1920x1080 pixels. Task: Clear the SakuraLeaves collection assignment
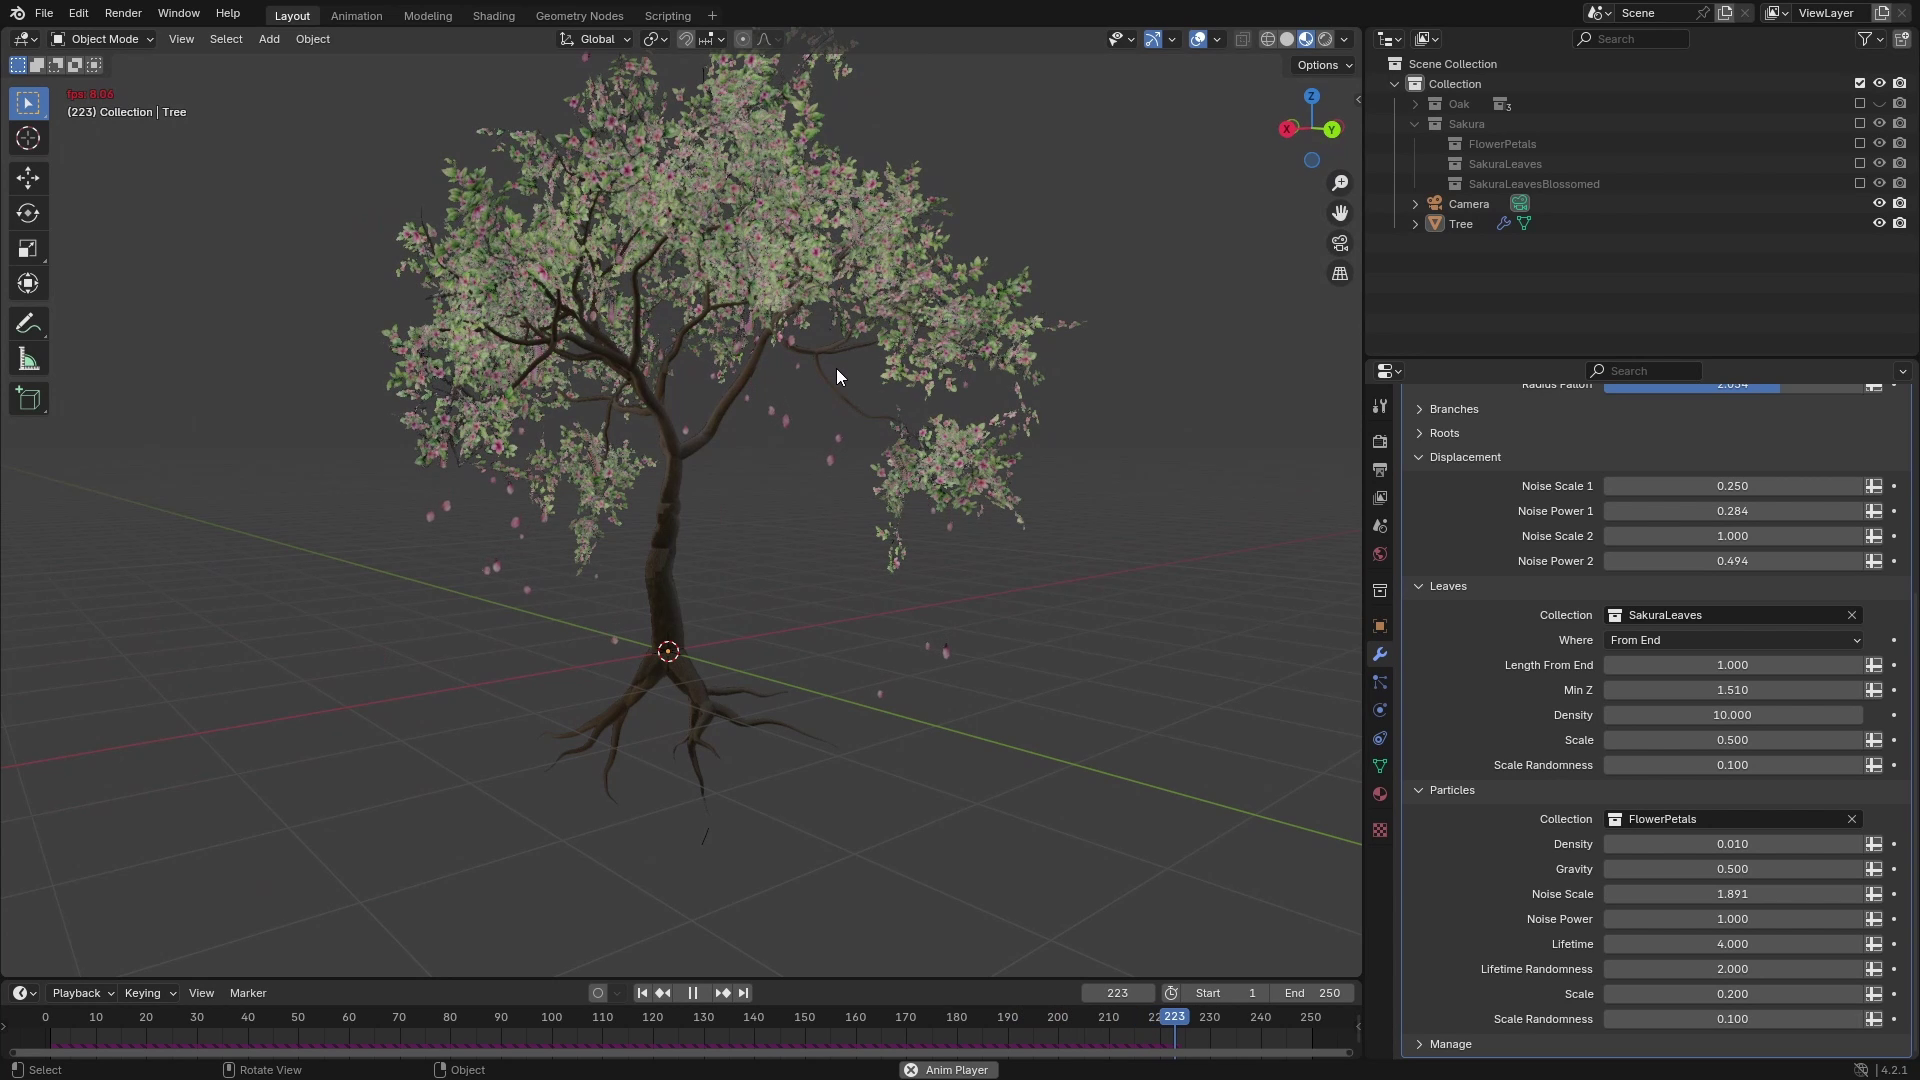pos(1850,615)
